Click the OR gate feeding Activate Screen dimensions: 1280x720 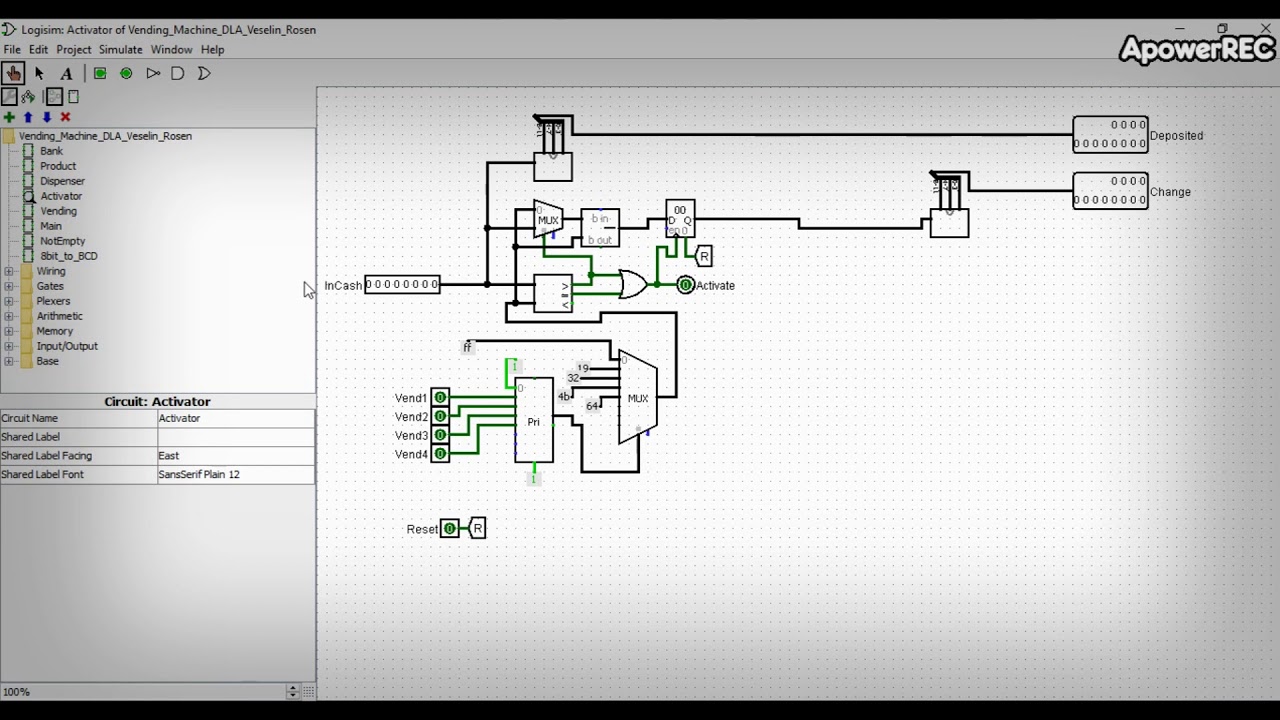pyautogui.click(x=634, y=285)
